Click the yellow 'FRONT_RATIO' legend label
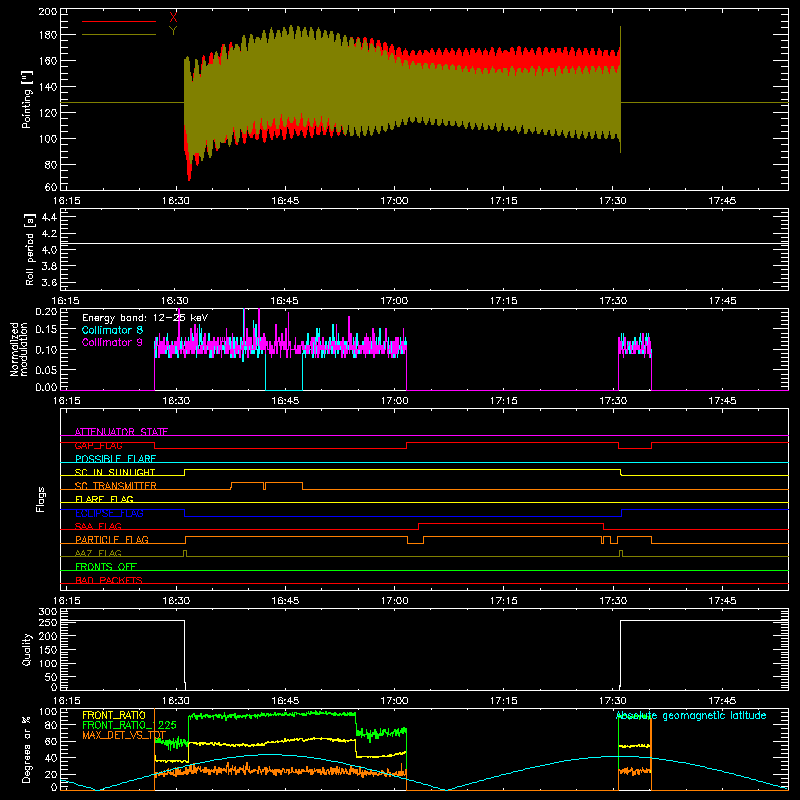 (x=114, y=715)
